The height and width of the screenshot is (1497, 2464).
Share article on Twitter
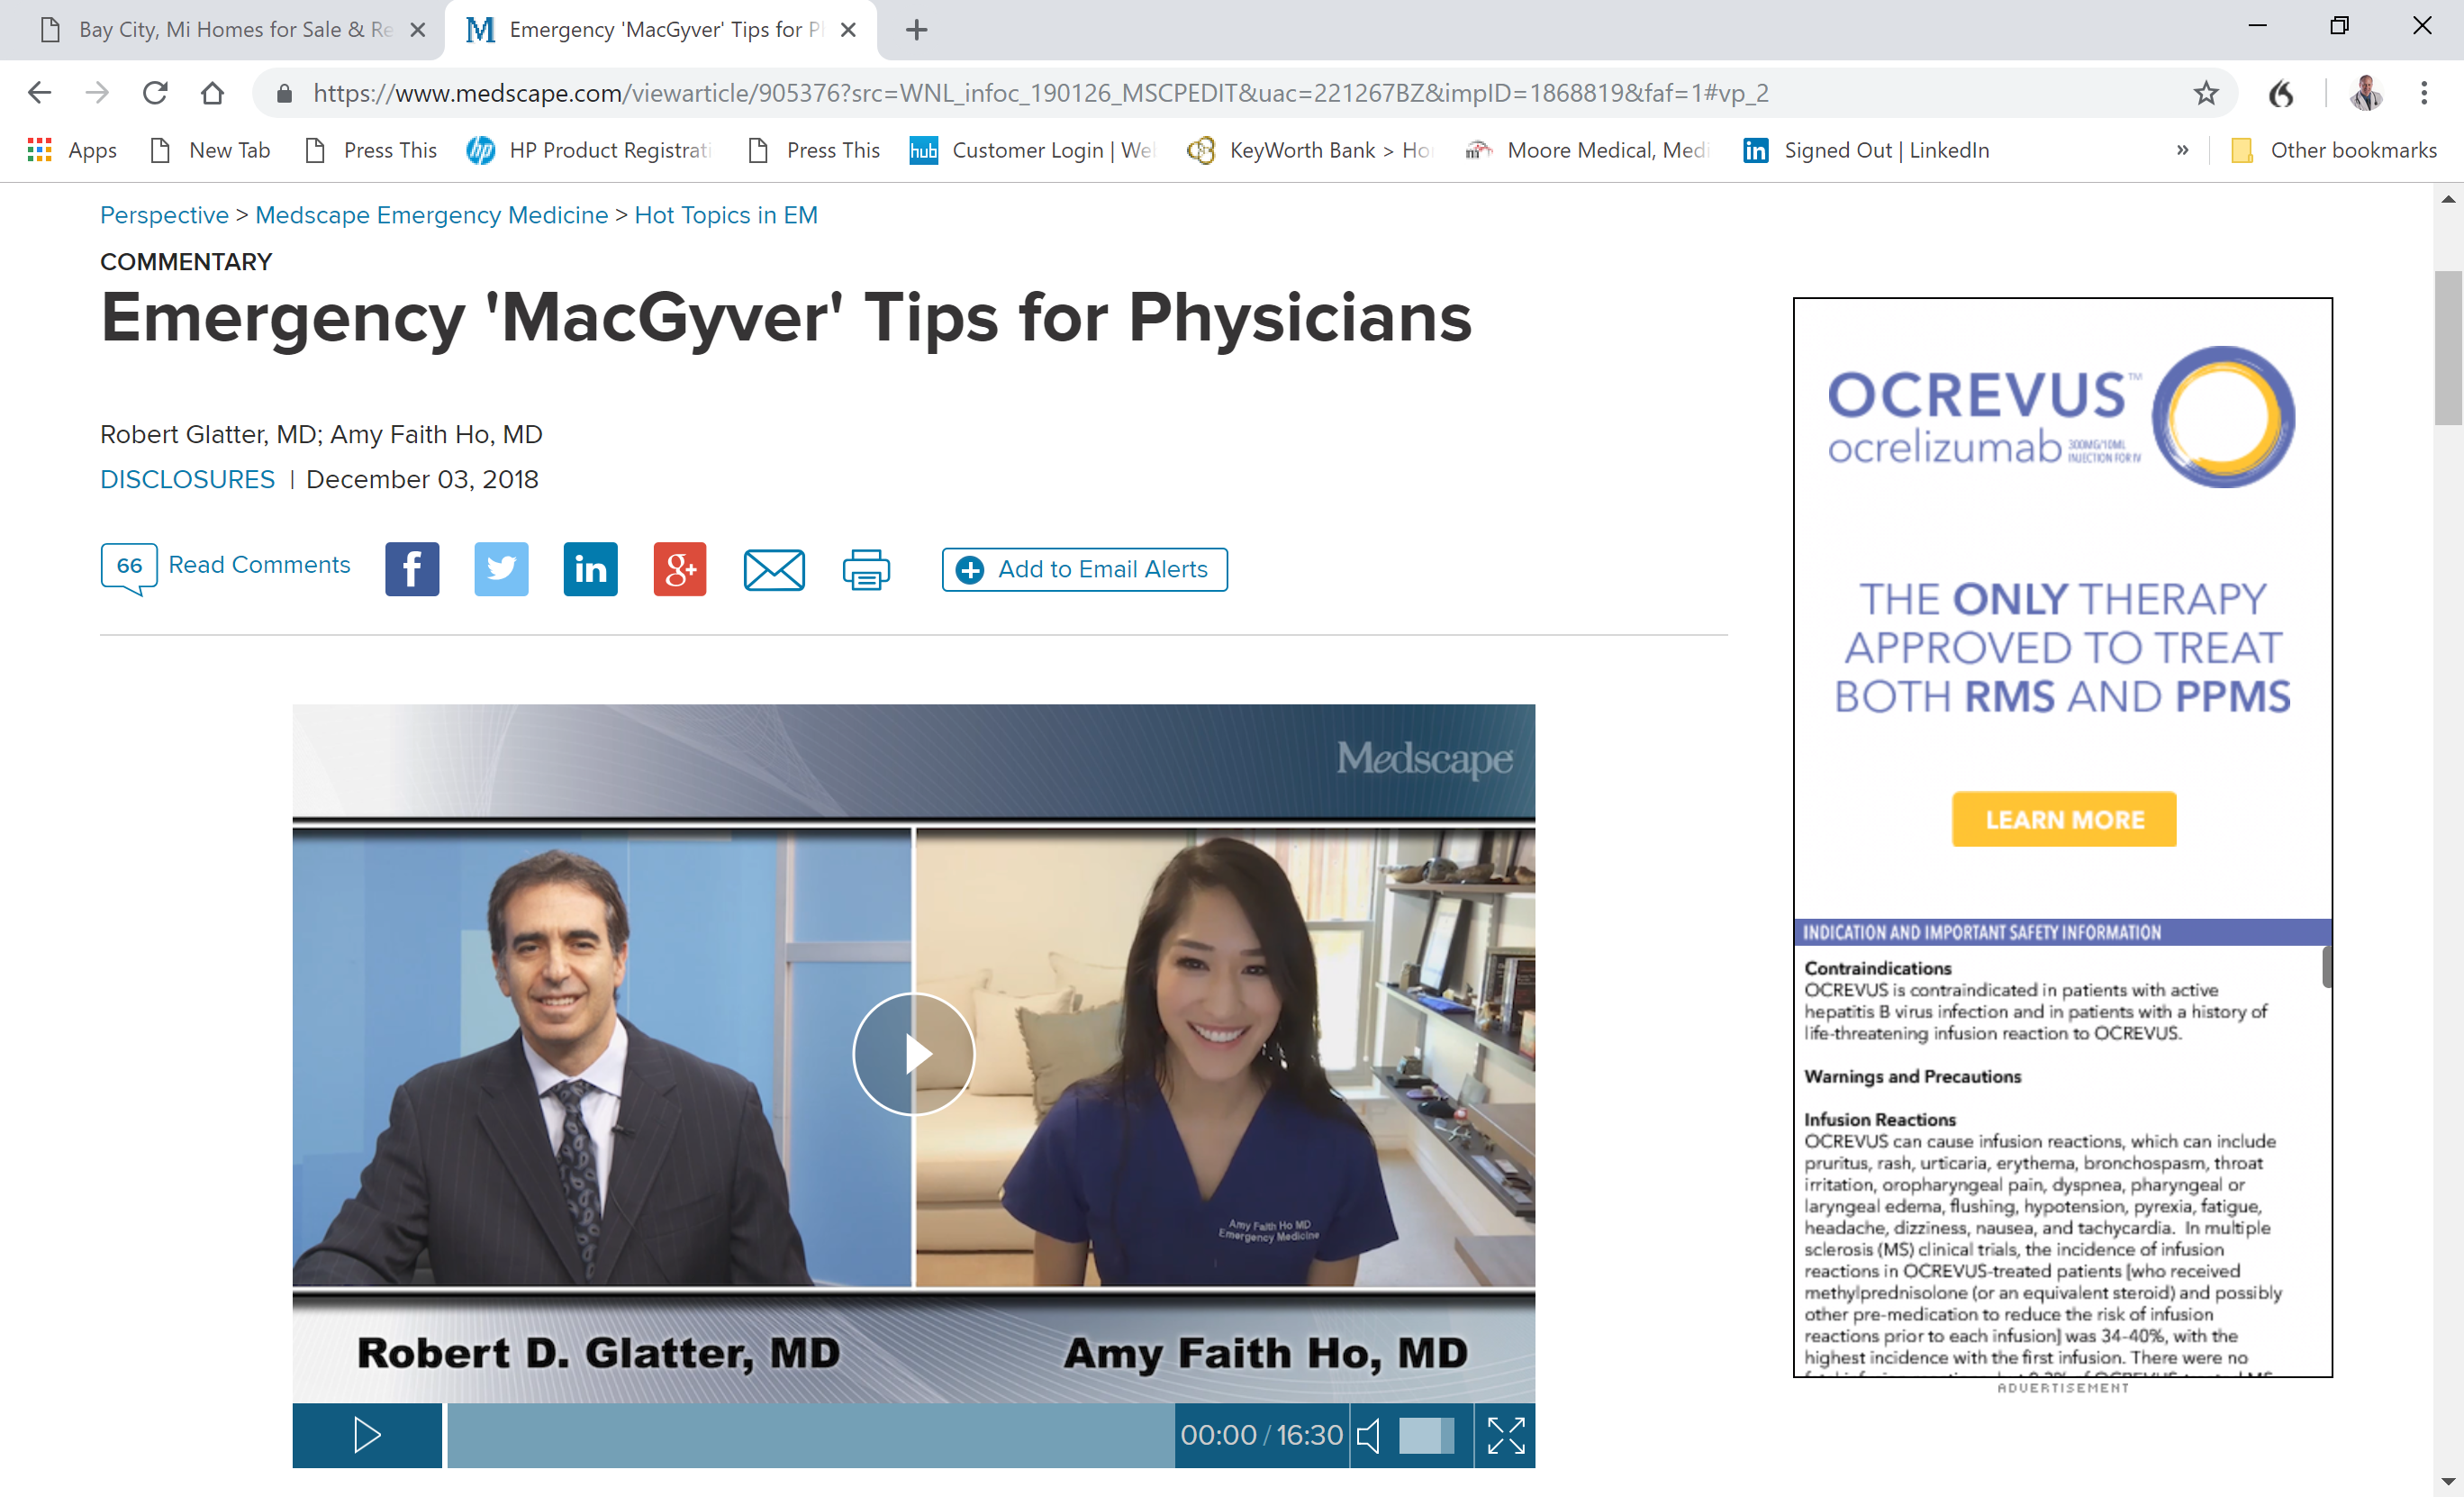click(x=501, y=569)
